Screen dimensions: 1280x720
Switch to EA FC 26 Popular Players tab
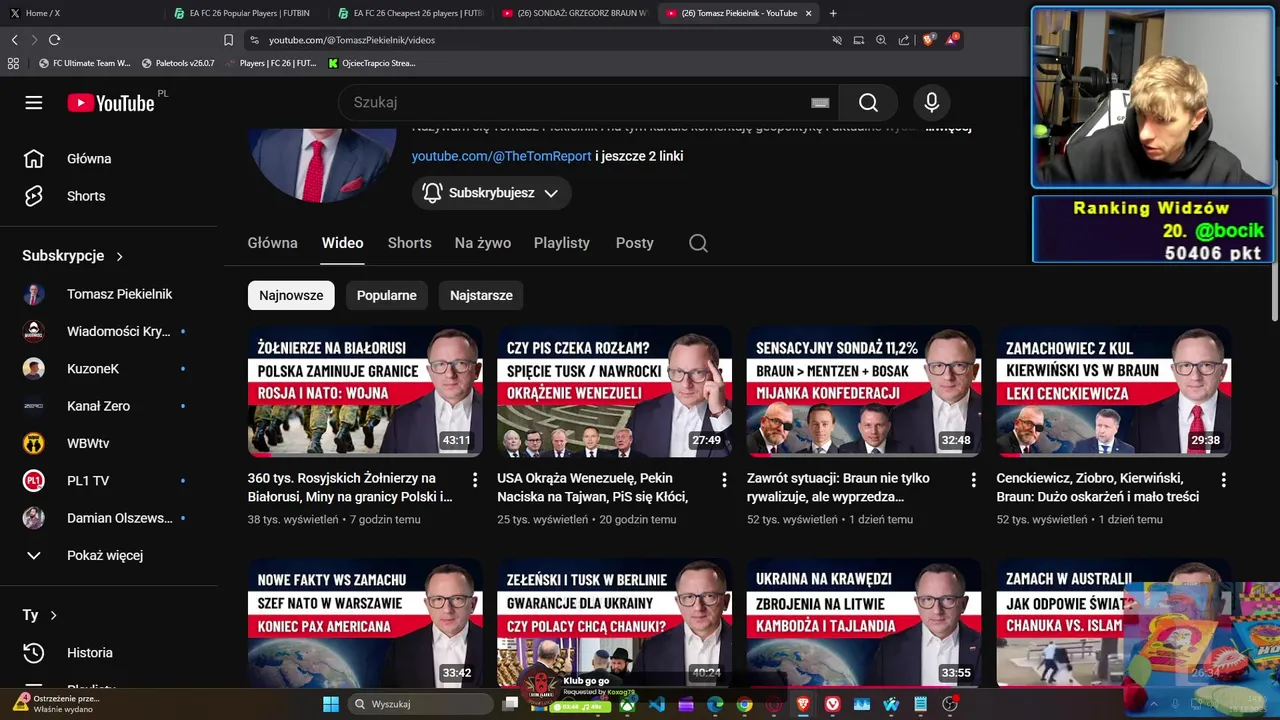(x=245, y=13)
